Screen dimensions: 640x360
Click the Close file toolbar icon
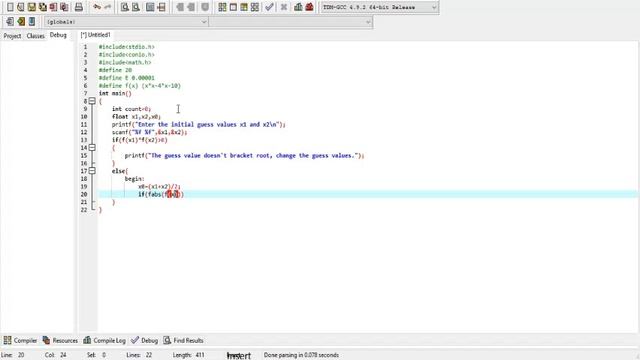53,7
